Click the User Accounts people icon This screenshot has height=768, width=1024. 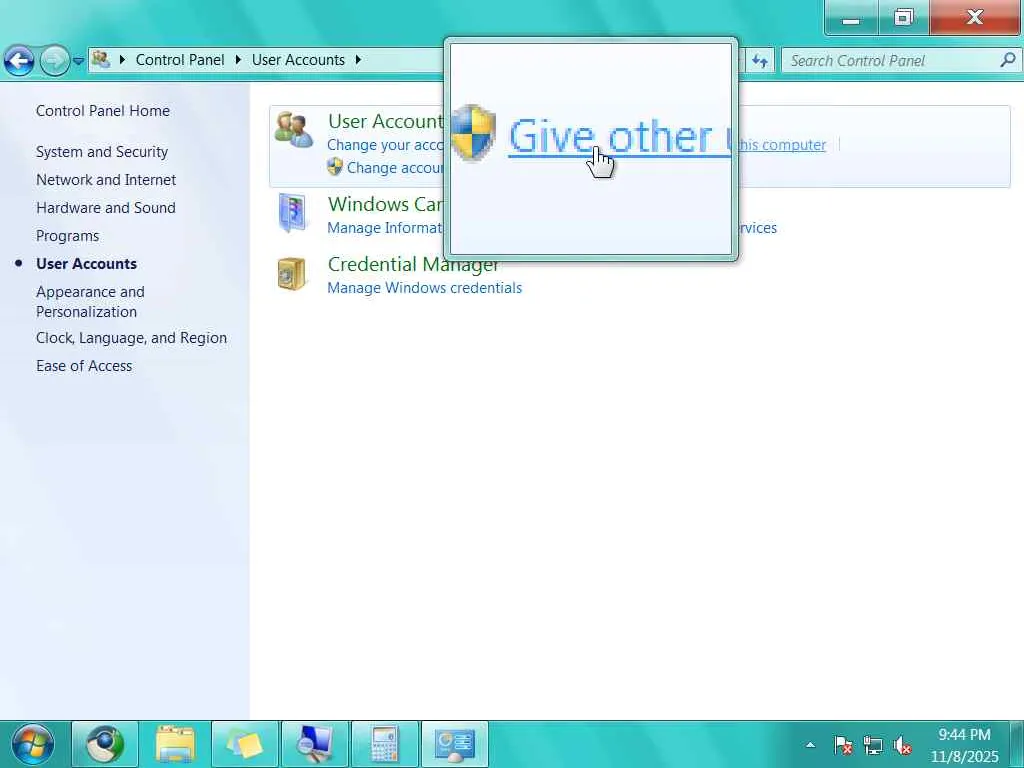(293, 129)
